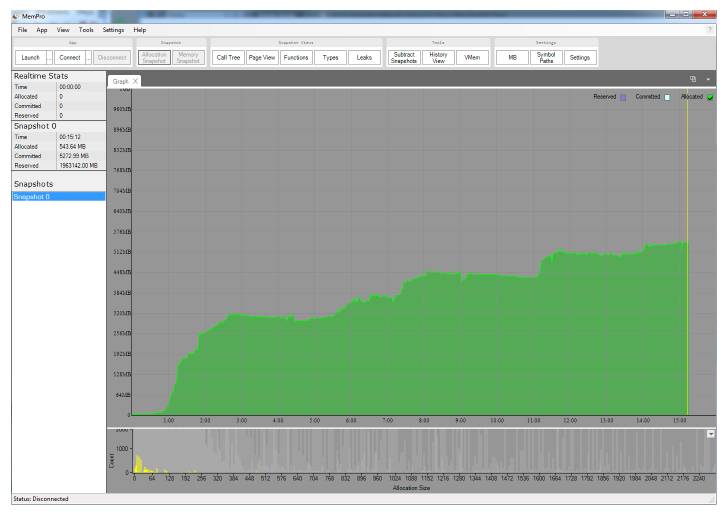Screen dimensions: 725x514
Task: Open the Leaks view
Action: tap(364, 58)
